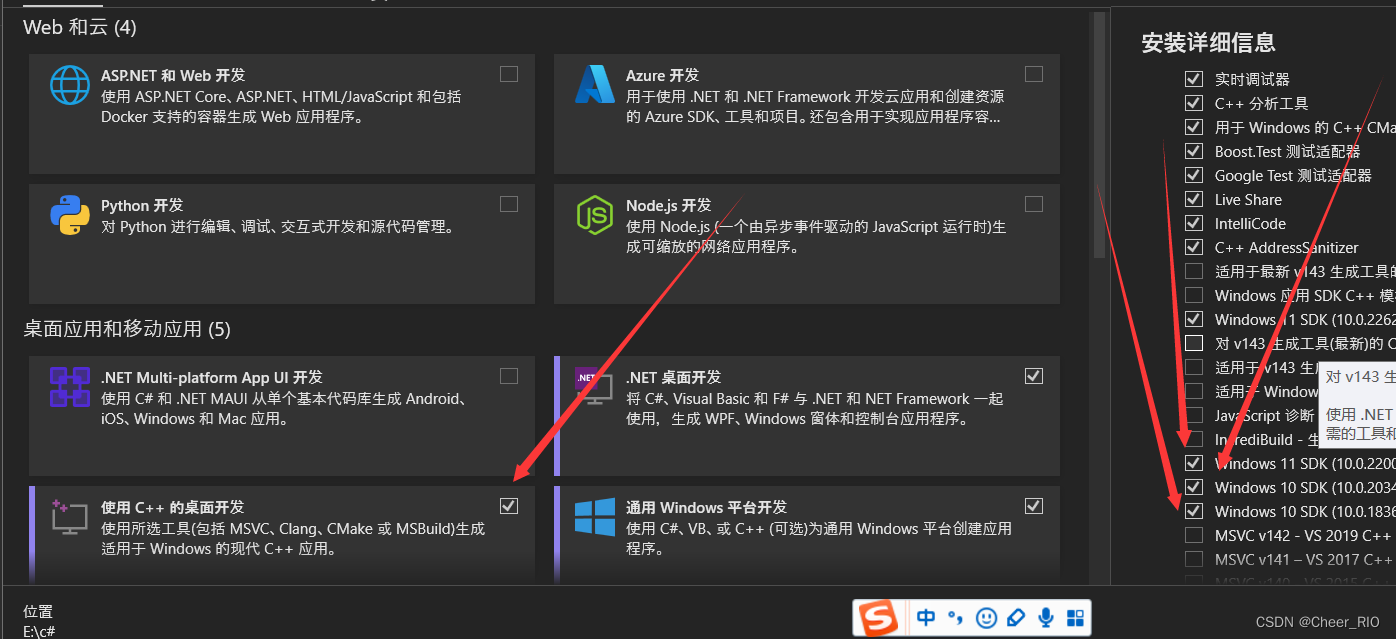Check the Node.js 开发 workload checkbox

[x=1034, y=204]
